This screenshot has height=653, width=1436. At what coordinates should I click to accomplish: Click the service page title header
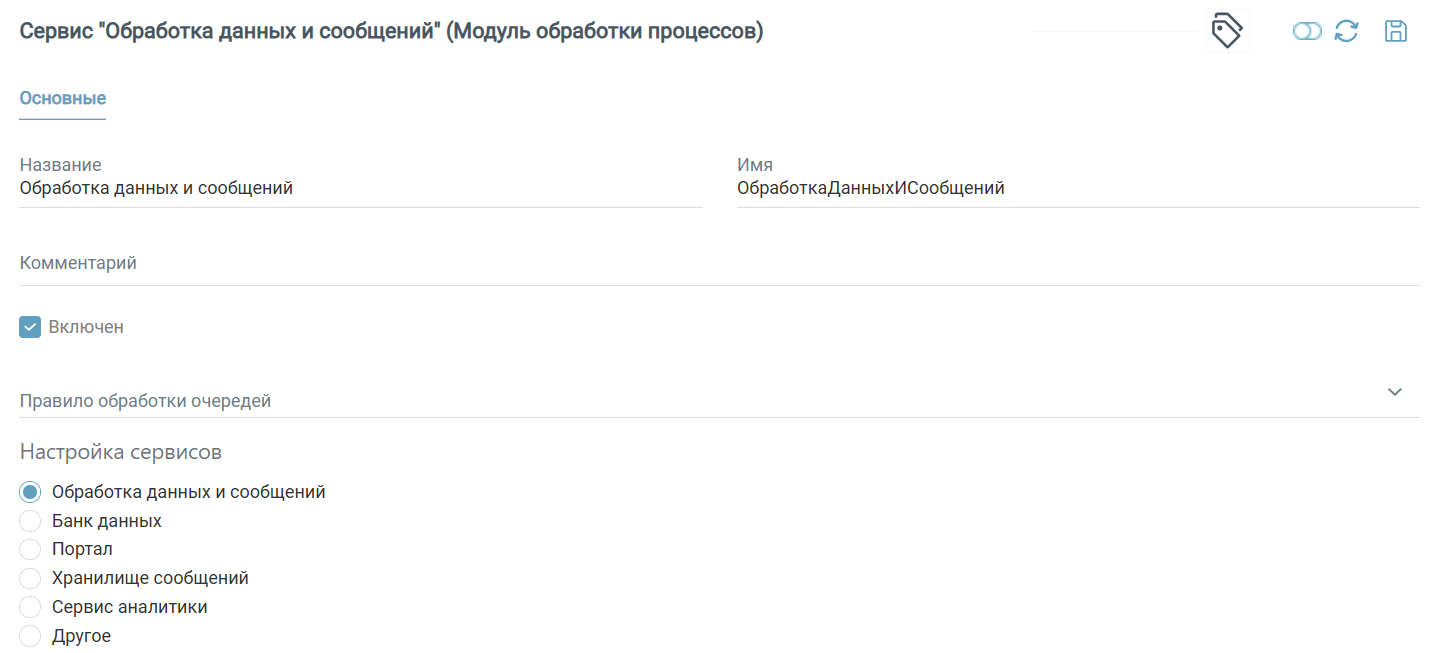click(390, 31)
